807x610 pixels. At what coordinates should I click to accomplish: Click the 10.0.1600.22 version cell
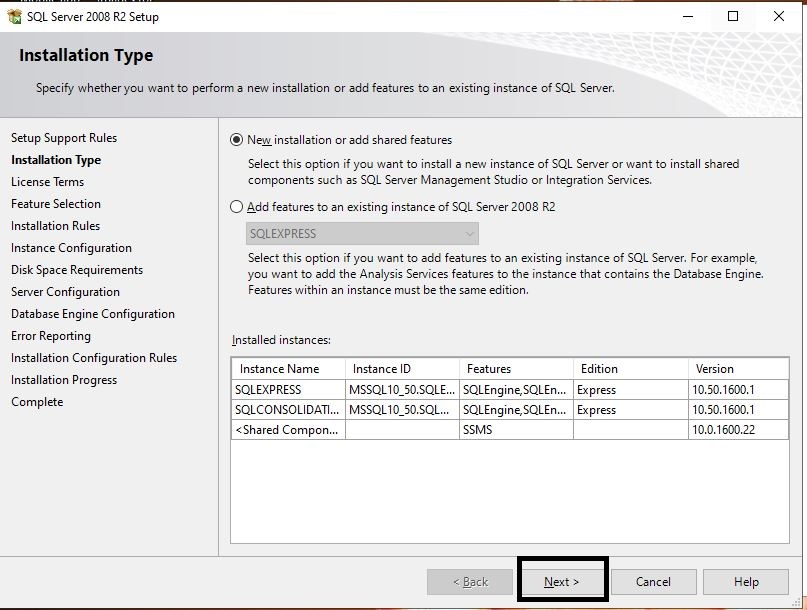[739, 430]
